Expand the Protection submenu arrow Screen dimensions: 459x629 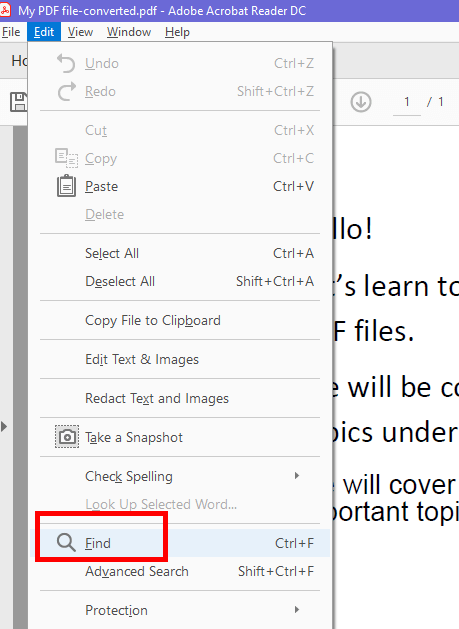(x=297, y=610)
